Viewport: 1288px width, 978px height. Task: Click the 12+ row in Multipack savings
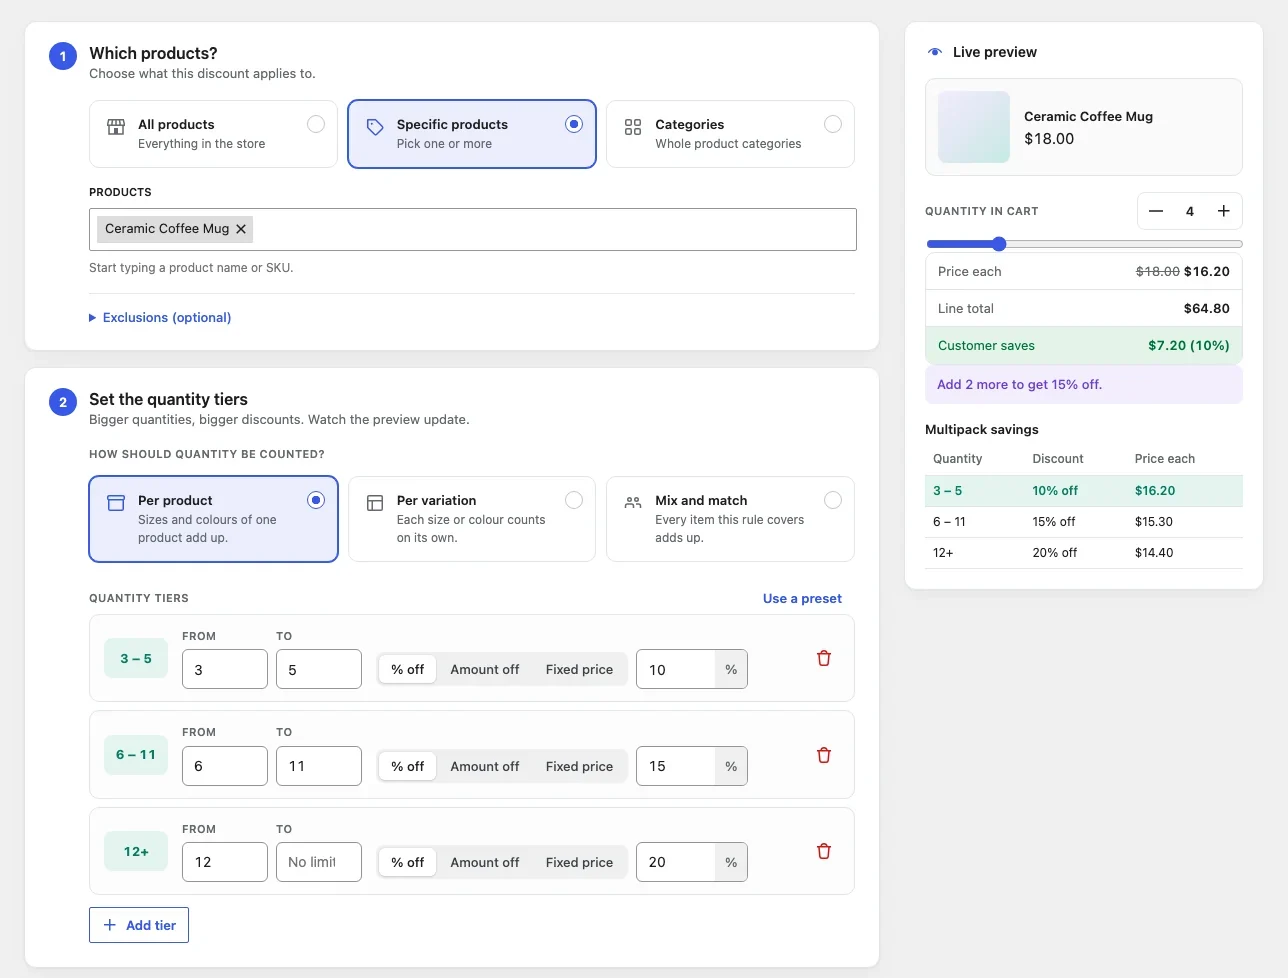tap(1084, 553)
